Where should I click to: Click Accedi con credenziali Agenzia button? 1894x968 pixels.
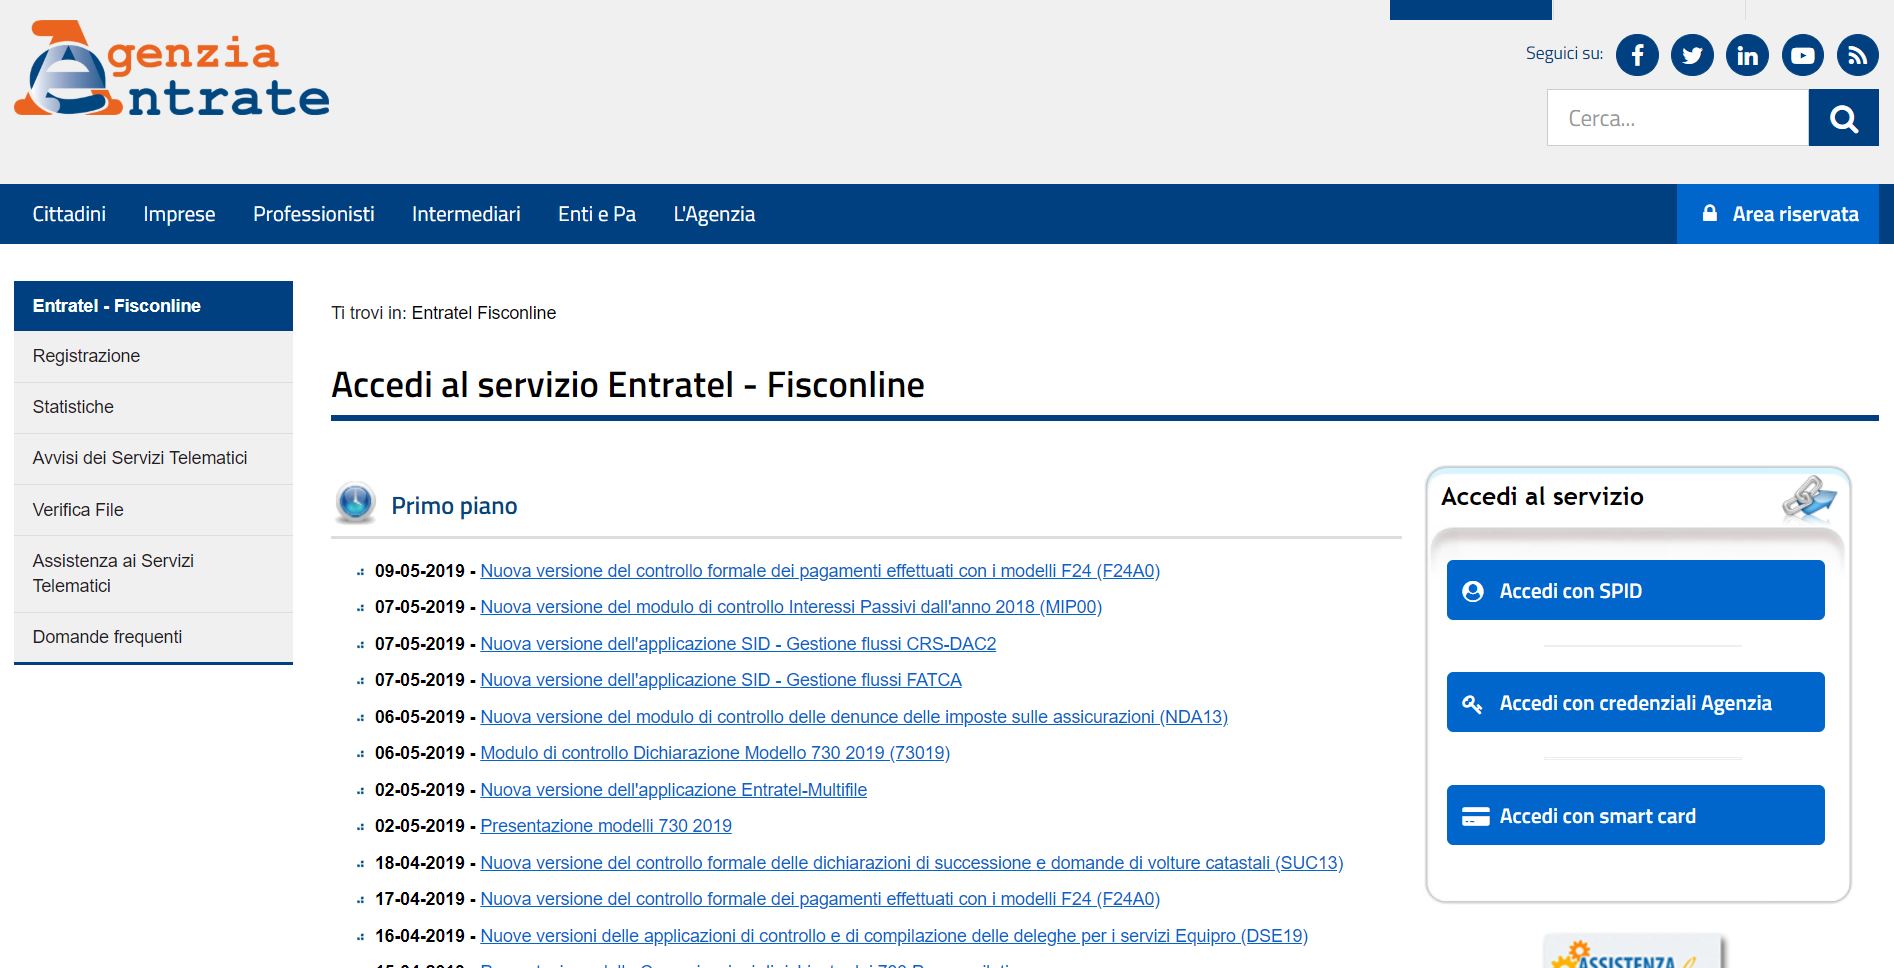point(1635,702)
